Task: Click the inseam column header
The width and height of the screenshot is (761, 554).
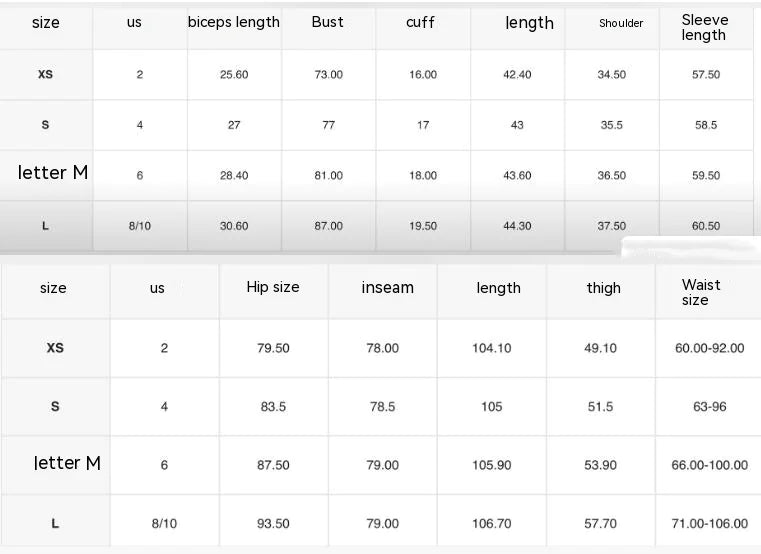Action: pos(387,288)
